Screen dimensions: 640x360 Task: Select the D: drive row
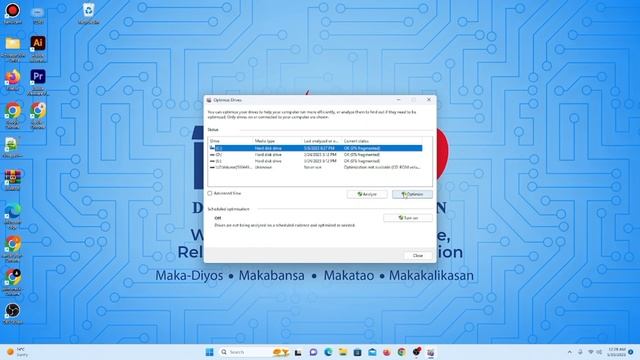(316, 155)
